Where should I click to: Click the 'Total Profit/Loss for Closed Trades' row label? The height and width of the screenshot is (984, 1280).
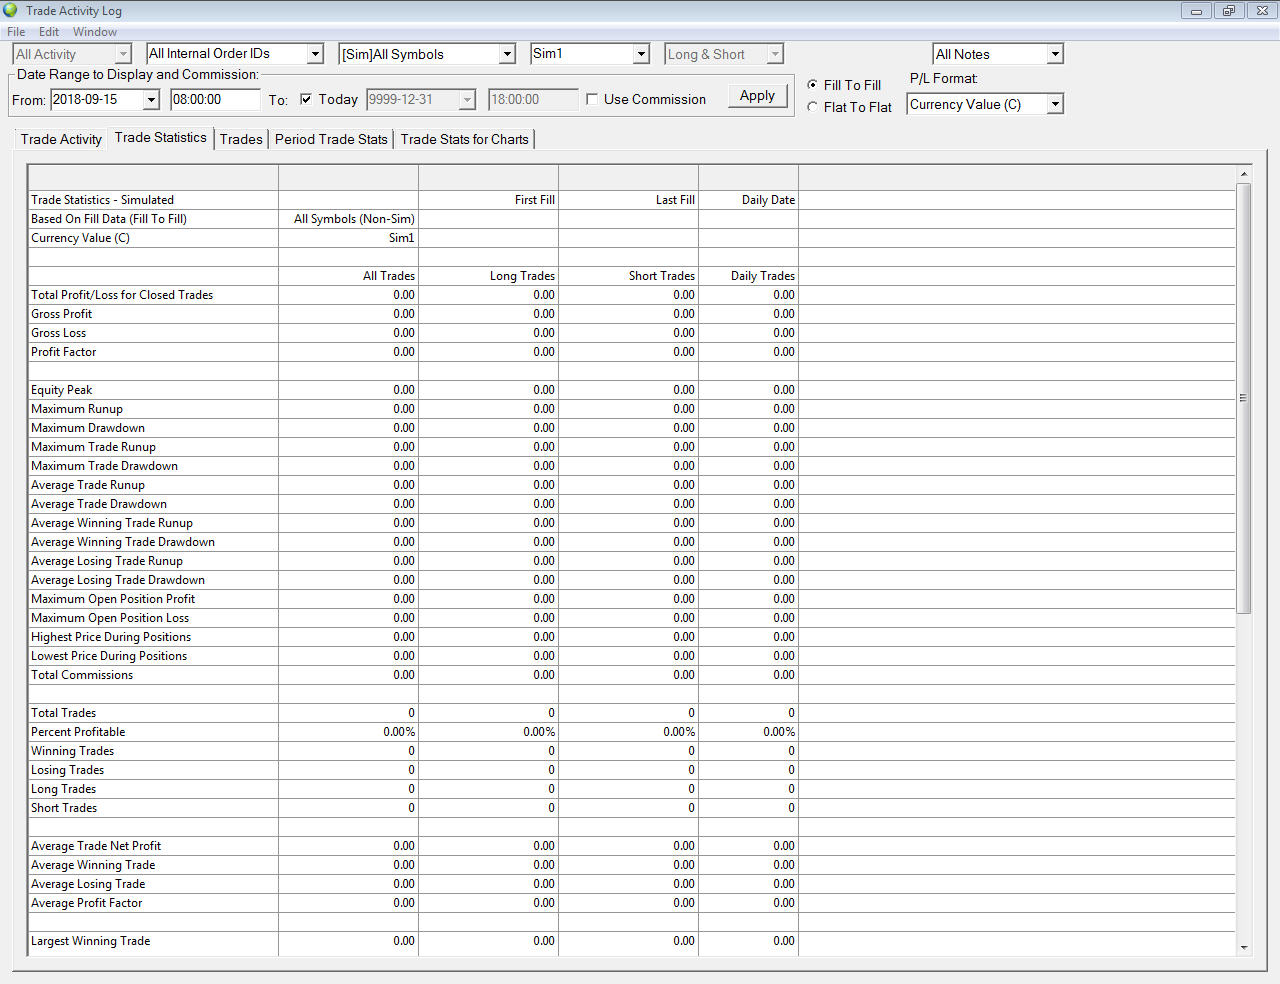[x=122, y=295]
